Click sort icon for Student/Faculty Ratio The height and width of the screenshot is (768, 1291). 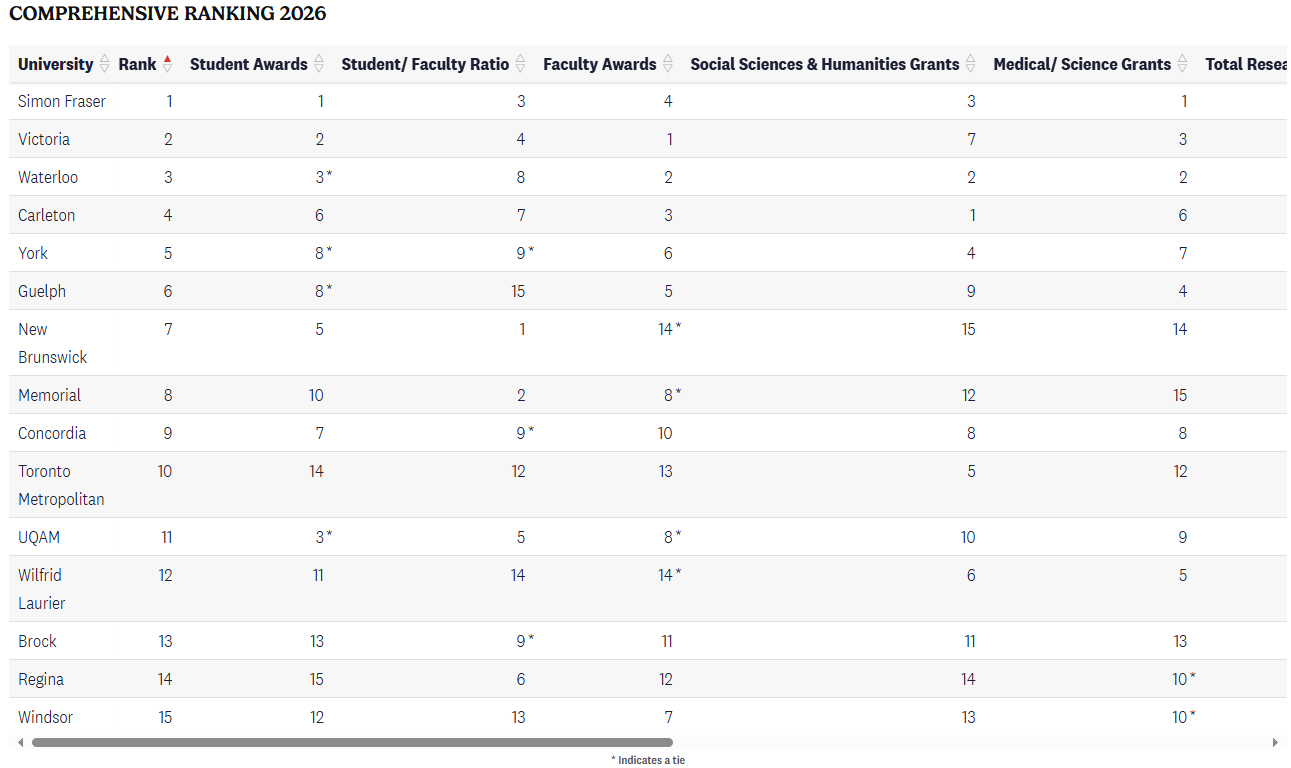(520, 64)
